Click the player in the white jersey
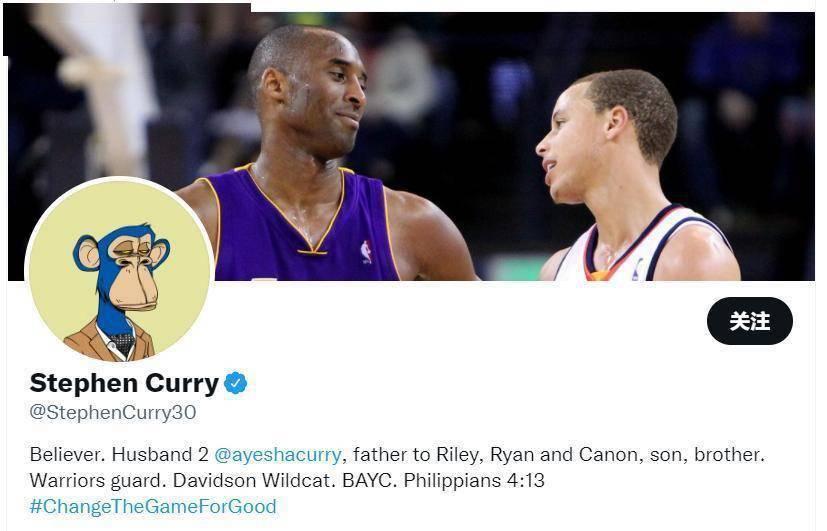Screen dimensions: 827x531 click(x=633, y=179)
